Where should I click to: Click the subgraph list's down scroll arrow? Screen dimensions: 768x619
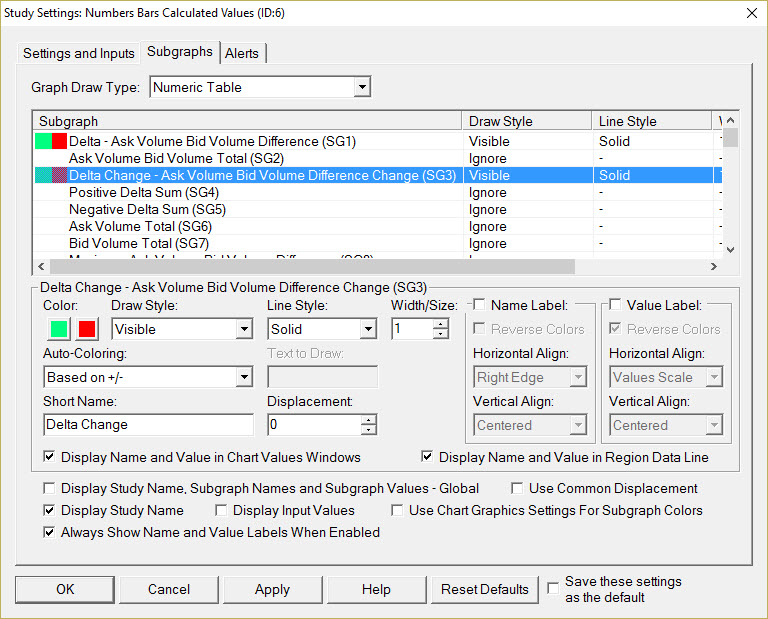click(730, 250)
